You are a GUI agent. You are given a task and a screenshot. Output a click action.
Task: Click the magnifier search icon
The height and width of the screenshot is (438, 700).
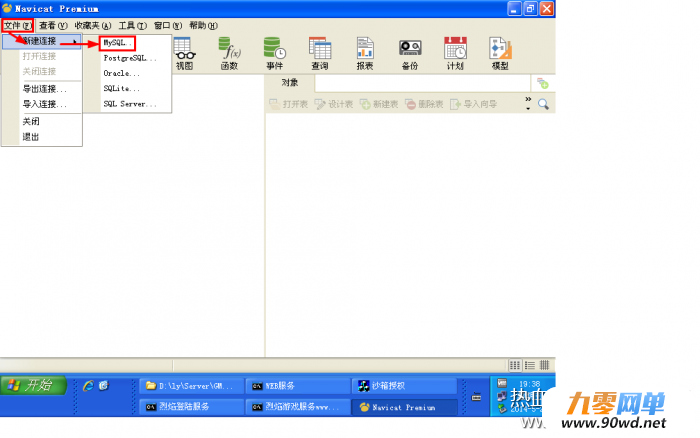pyautogui.click(x=543, y=104)
